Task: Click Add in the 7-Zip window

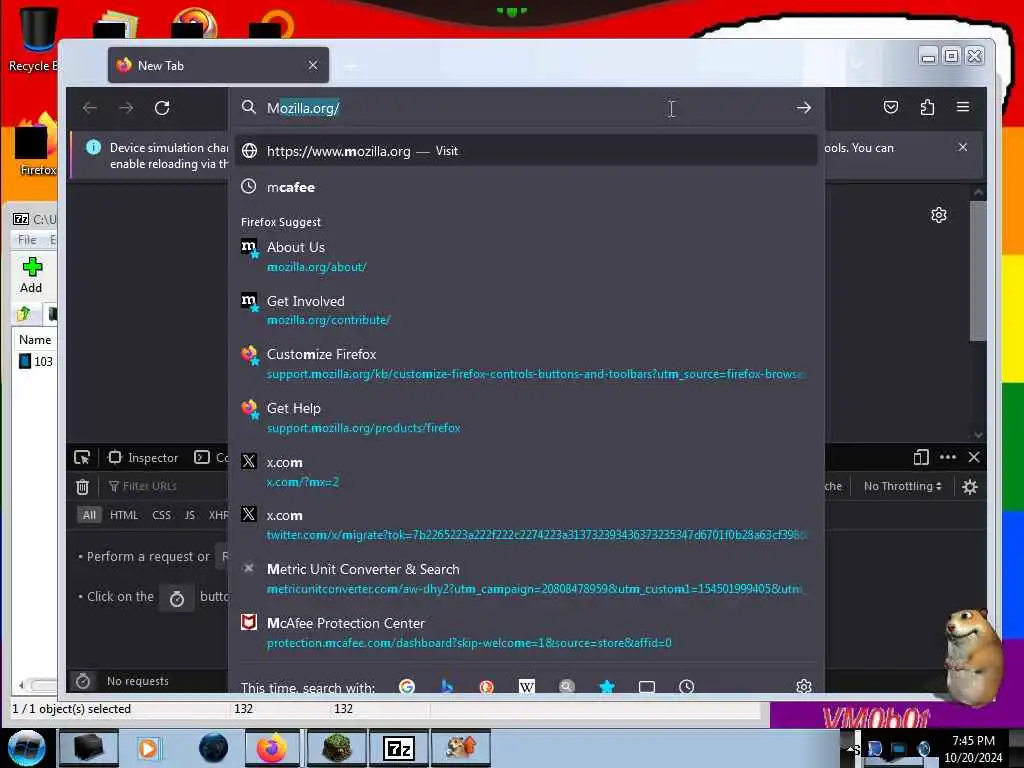Action: 31,276
